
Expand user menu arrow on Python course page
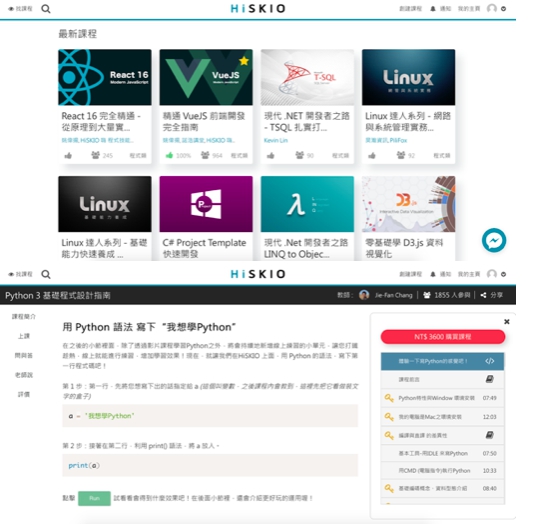click(503, 275)
